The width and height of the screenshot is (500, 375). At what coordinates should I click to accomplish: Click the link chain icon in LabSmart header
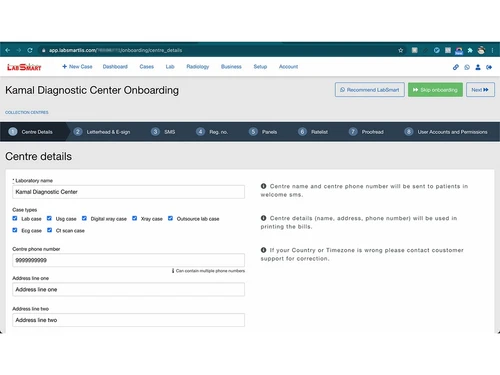point(456,67)
